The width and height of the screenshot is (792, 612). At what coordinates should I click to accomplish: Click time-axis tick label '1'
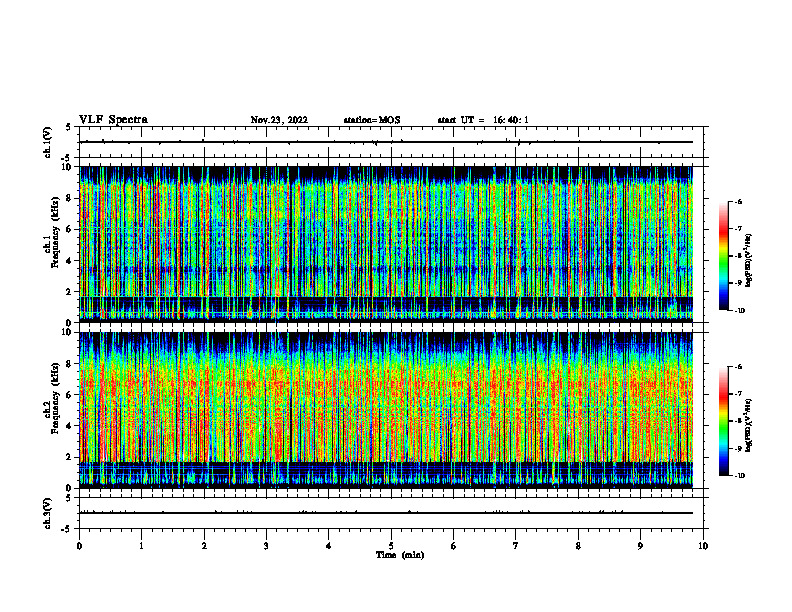coord(141,546)
